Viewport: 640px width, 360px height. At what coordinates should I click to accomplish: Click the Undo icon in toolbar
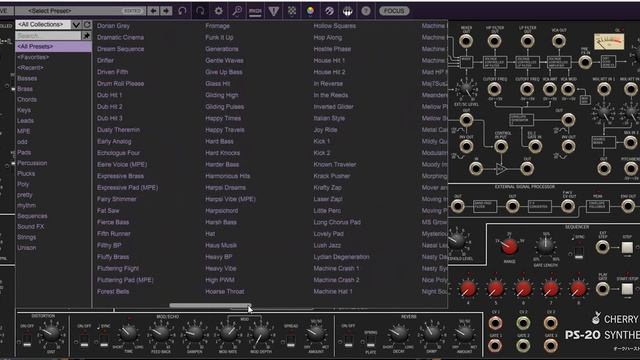pos(182,11)
